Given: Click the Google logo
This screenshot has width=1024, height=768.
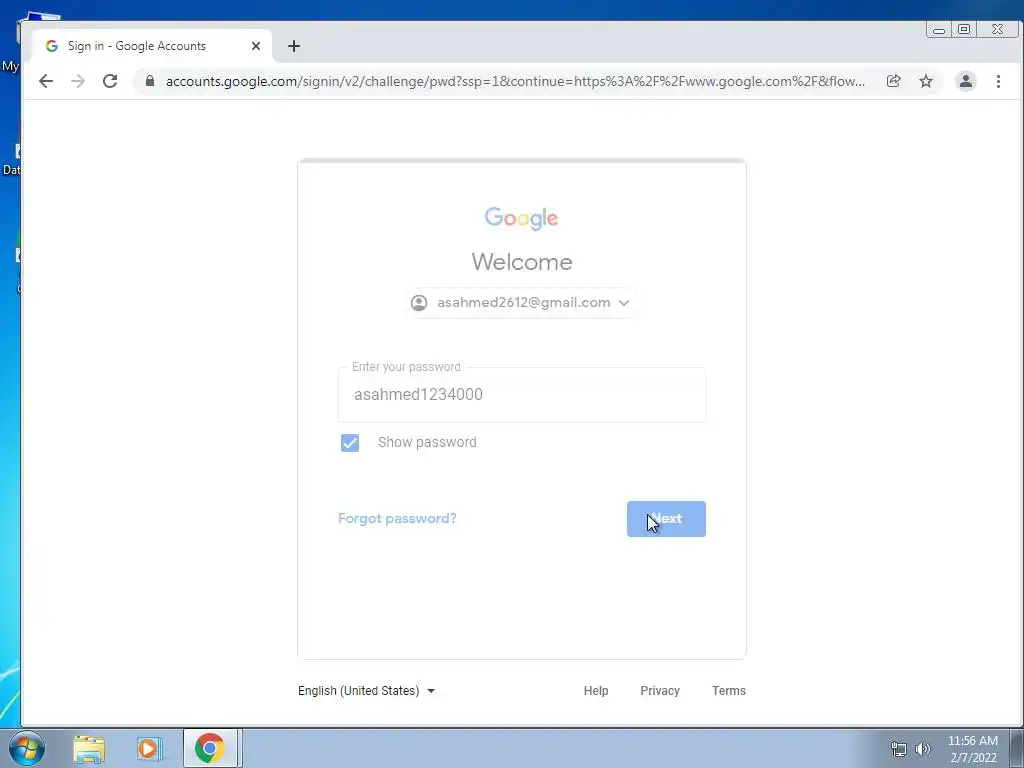Looking at the screenshot, I should pyautogui.click(x=521, y=218).
